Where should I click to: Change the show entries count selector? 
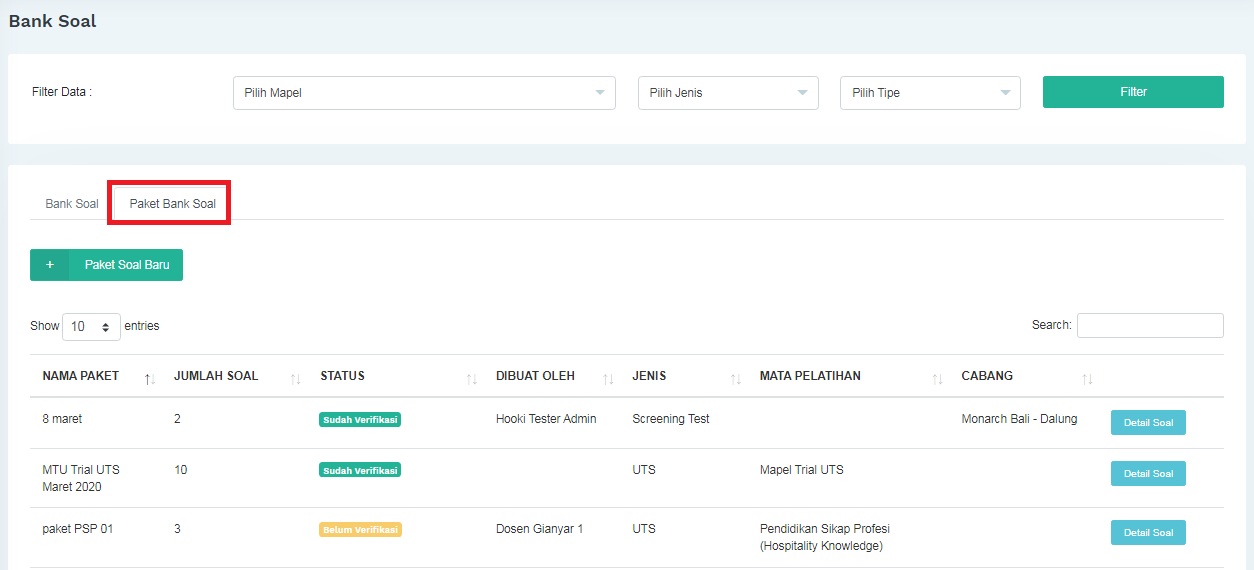[91, 327]
